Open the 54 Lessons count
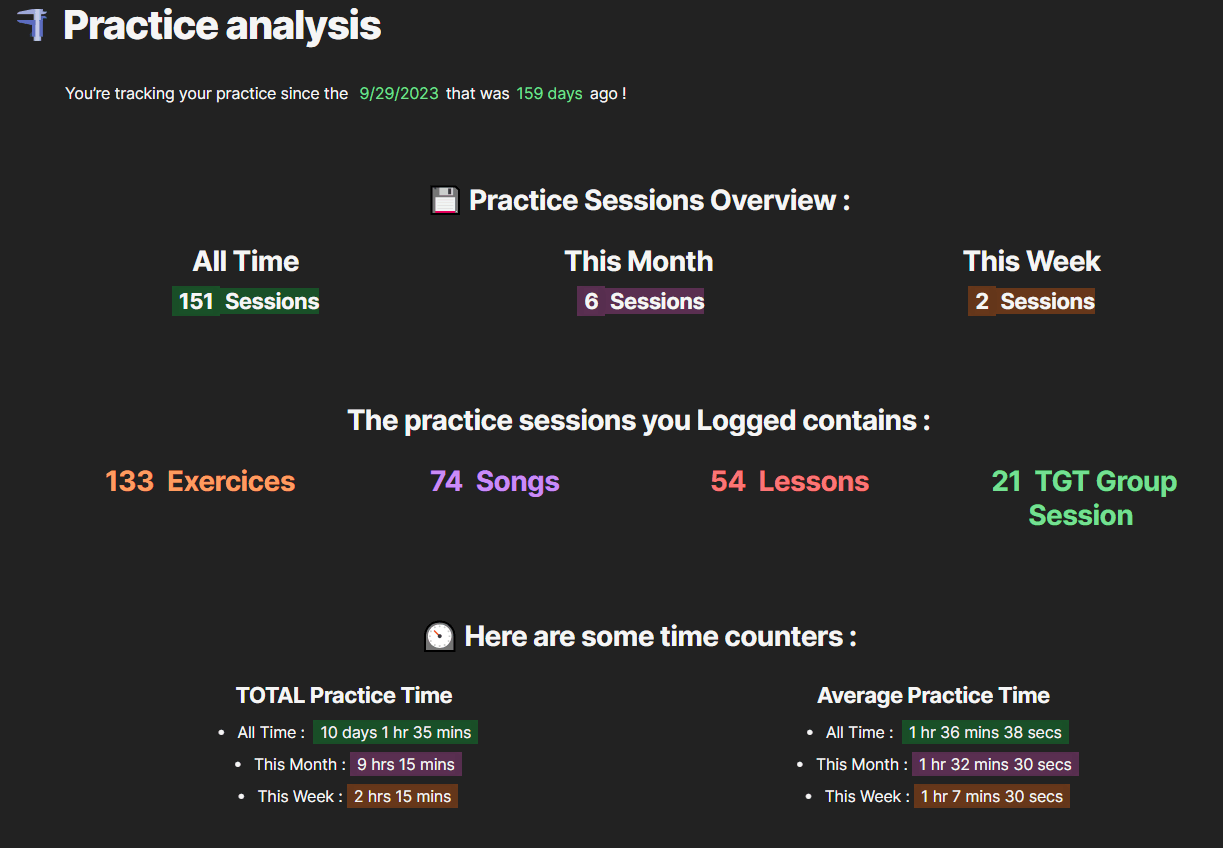The width and height of the screenshot is (1223, 848). [789, 482]
